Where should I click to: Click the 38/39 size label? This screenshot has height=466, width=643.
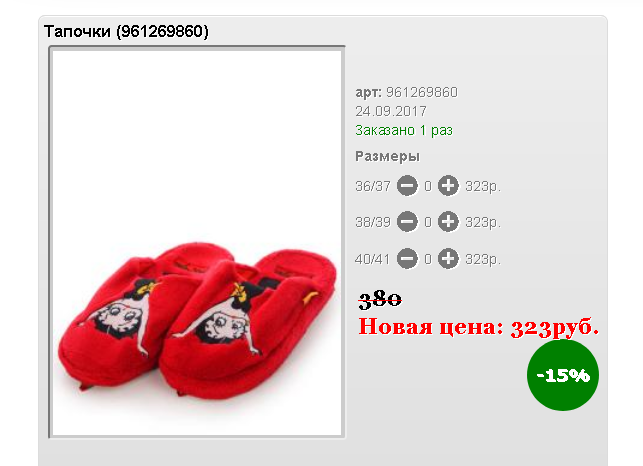[373, 222]
